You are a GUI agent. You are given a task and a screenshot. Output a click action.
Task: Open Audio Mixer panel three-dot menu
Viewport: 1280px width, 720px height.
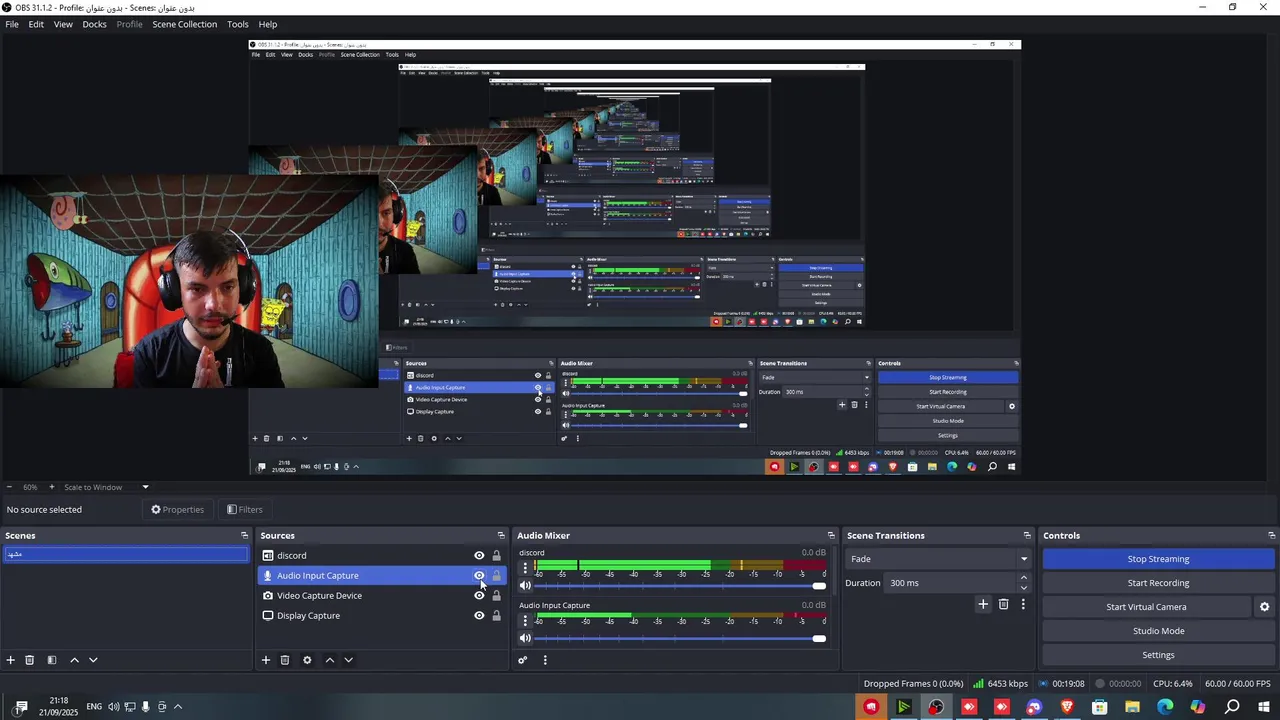545,660
